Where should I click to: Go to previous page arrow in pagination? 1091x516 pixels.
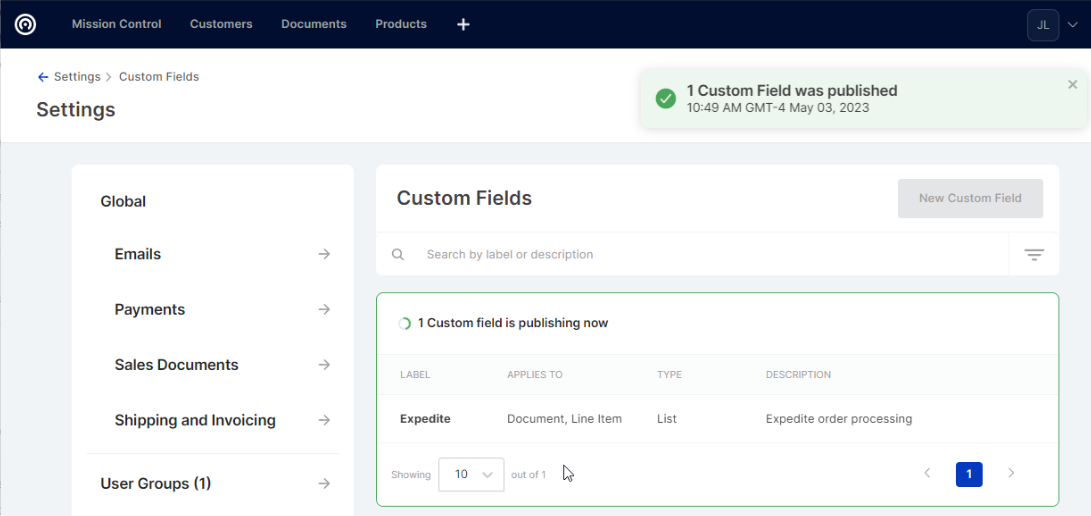(x=927, y=473)
